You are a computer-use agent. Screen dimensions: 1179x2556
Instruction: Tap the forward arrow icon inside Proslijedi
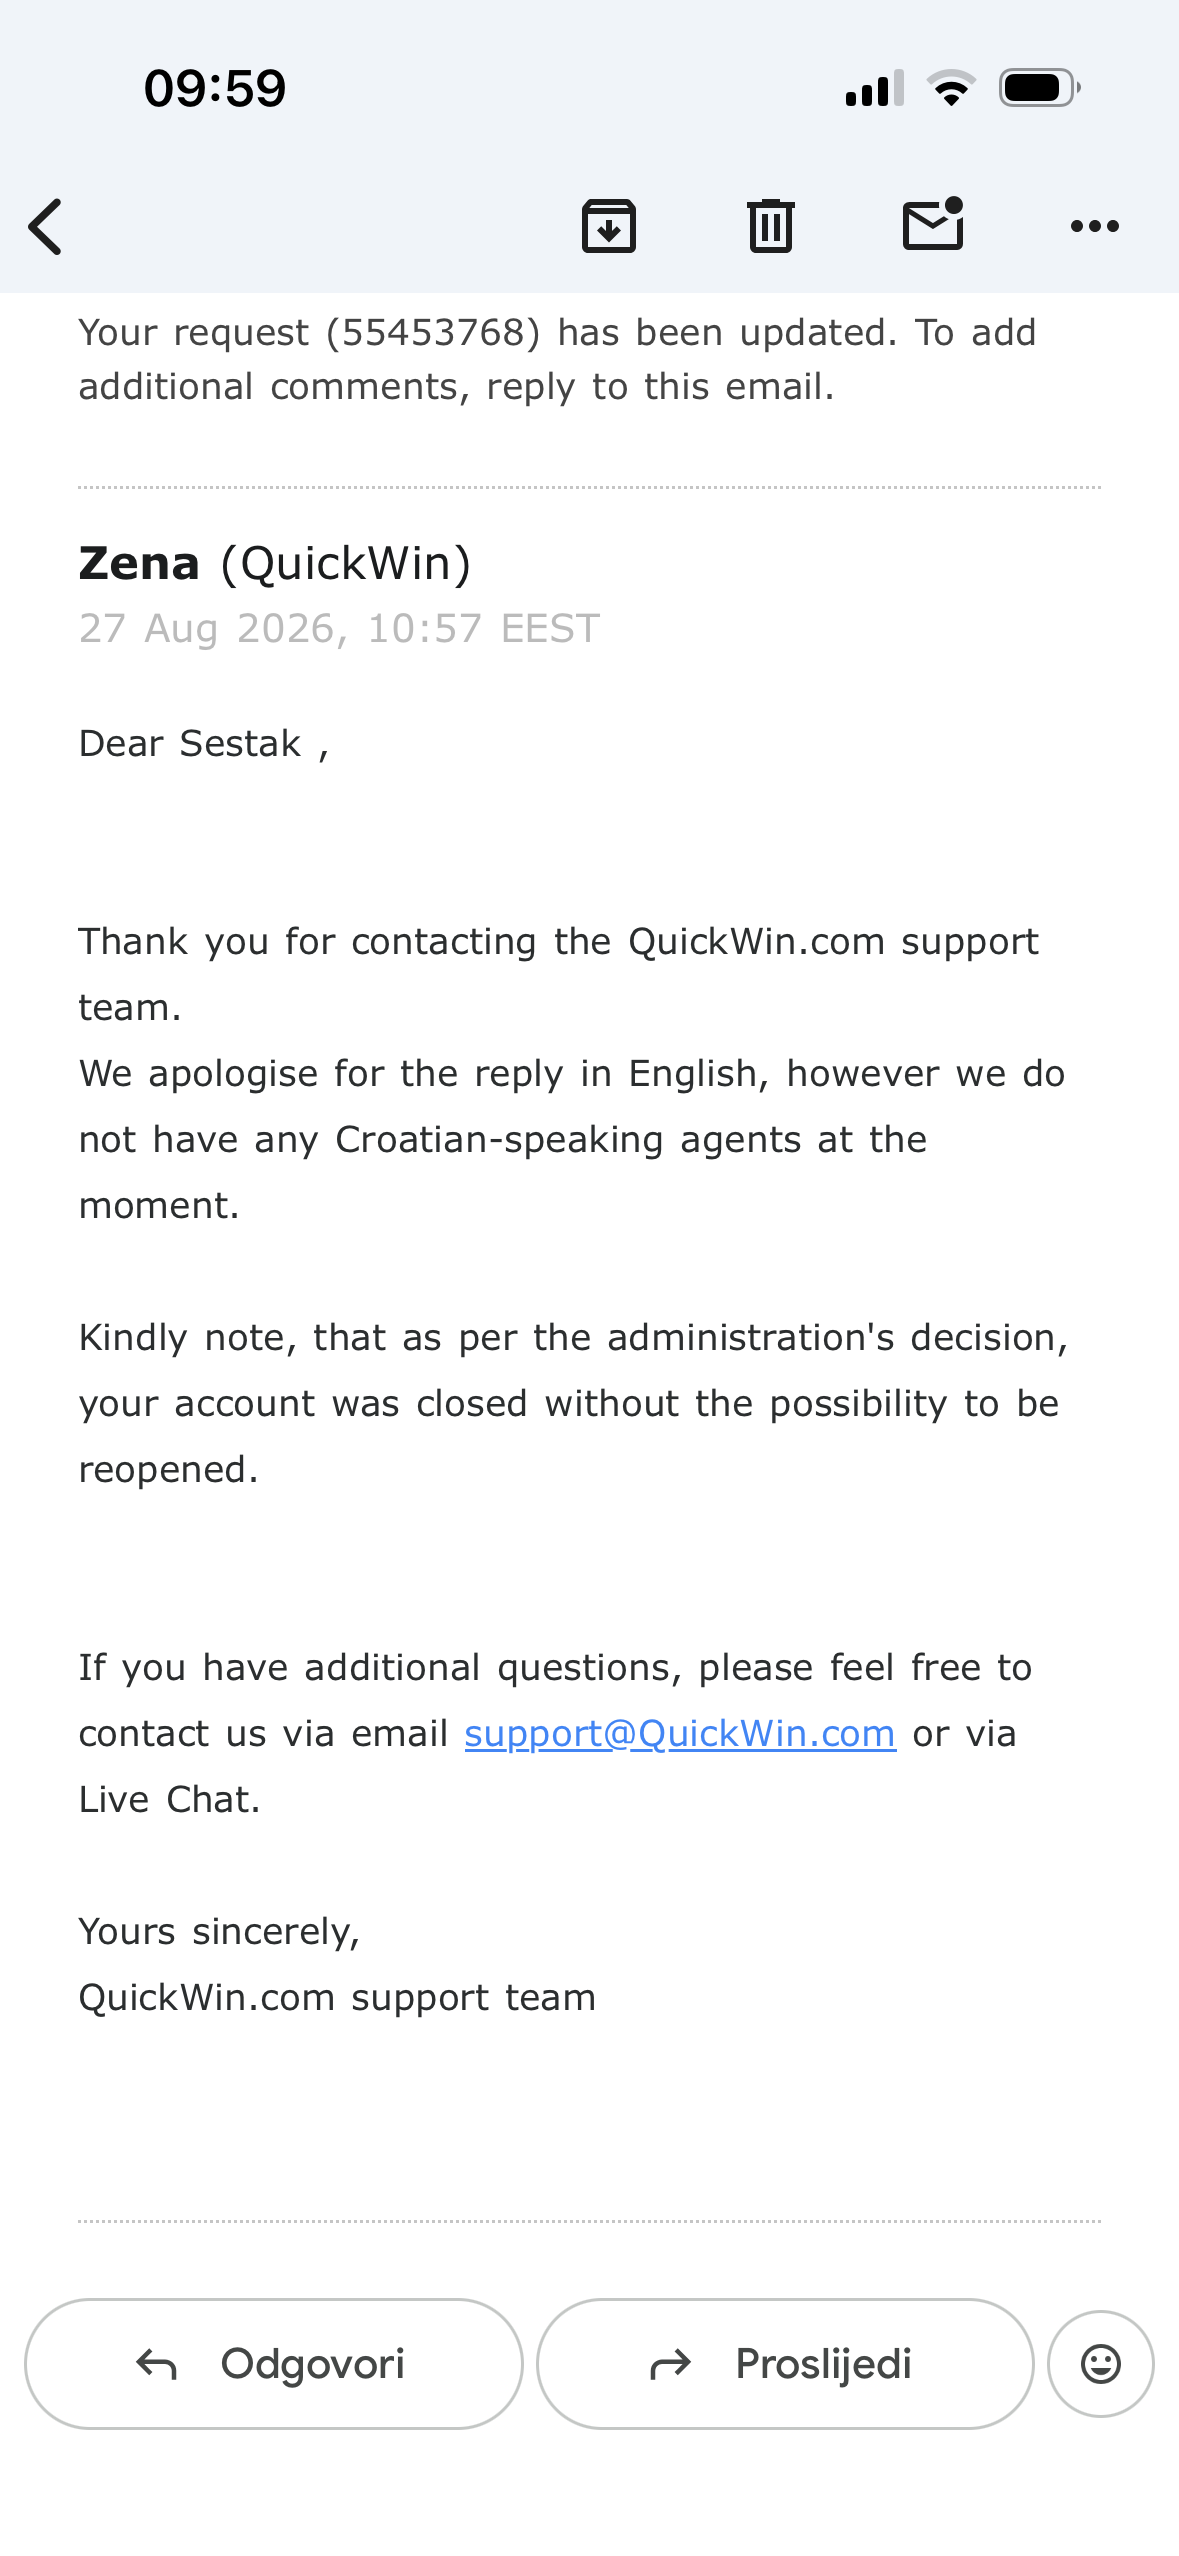(670, 2365)
